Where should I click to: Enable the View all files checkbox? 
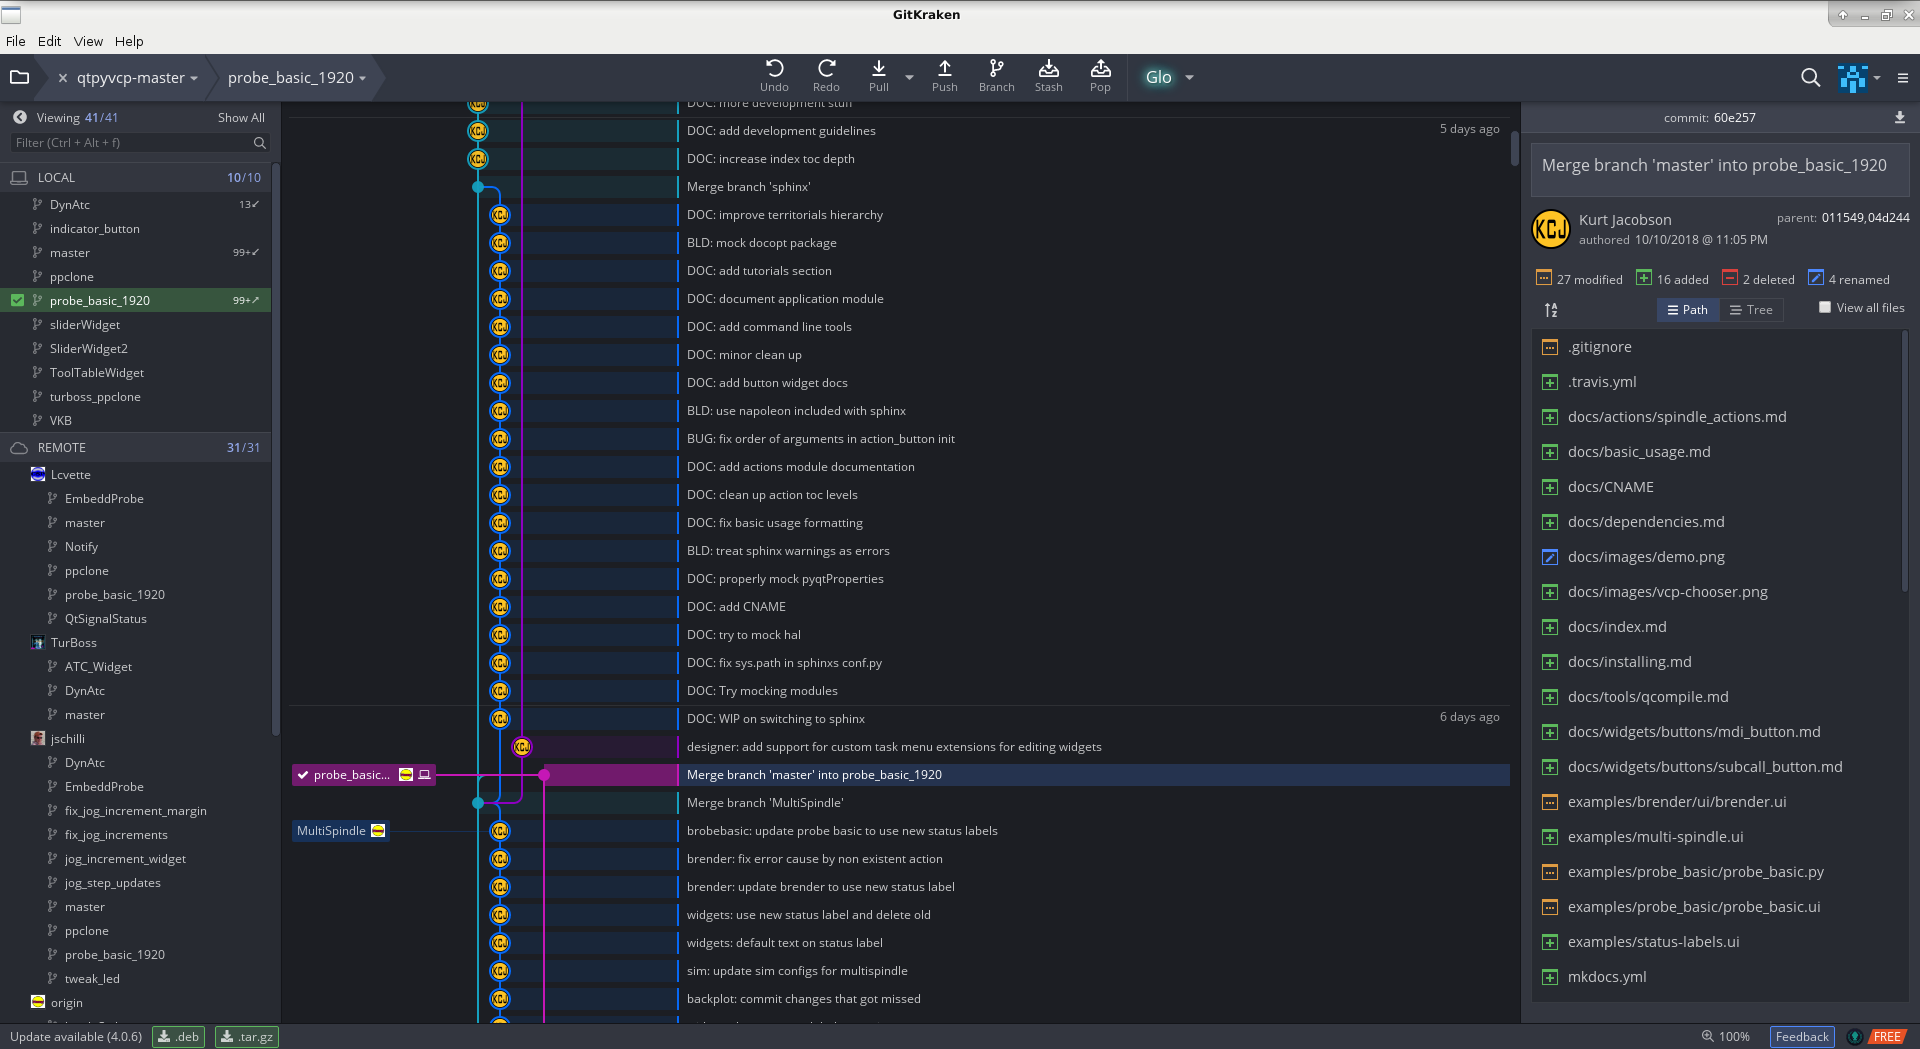[x=1824, y=308]
